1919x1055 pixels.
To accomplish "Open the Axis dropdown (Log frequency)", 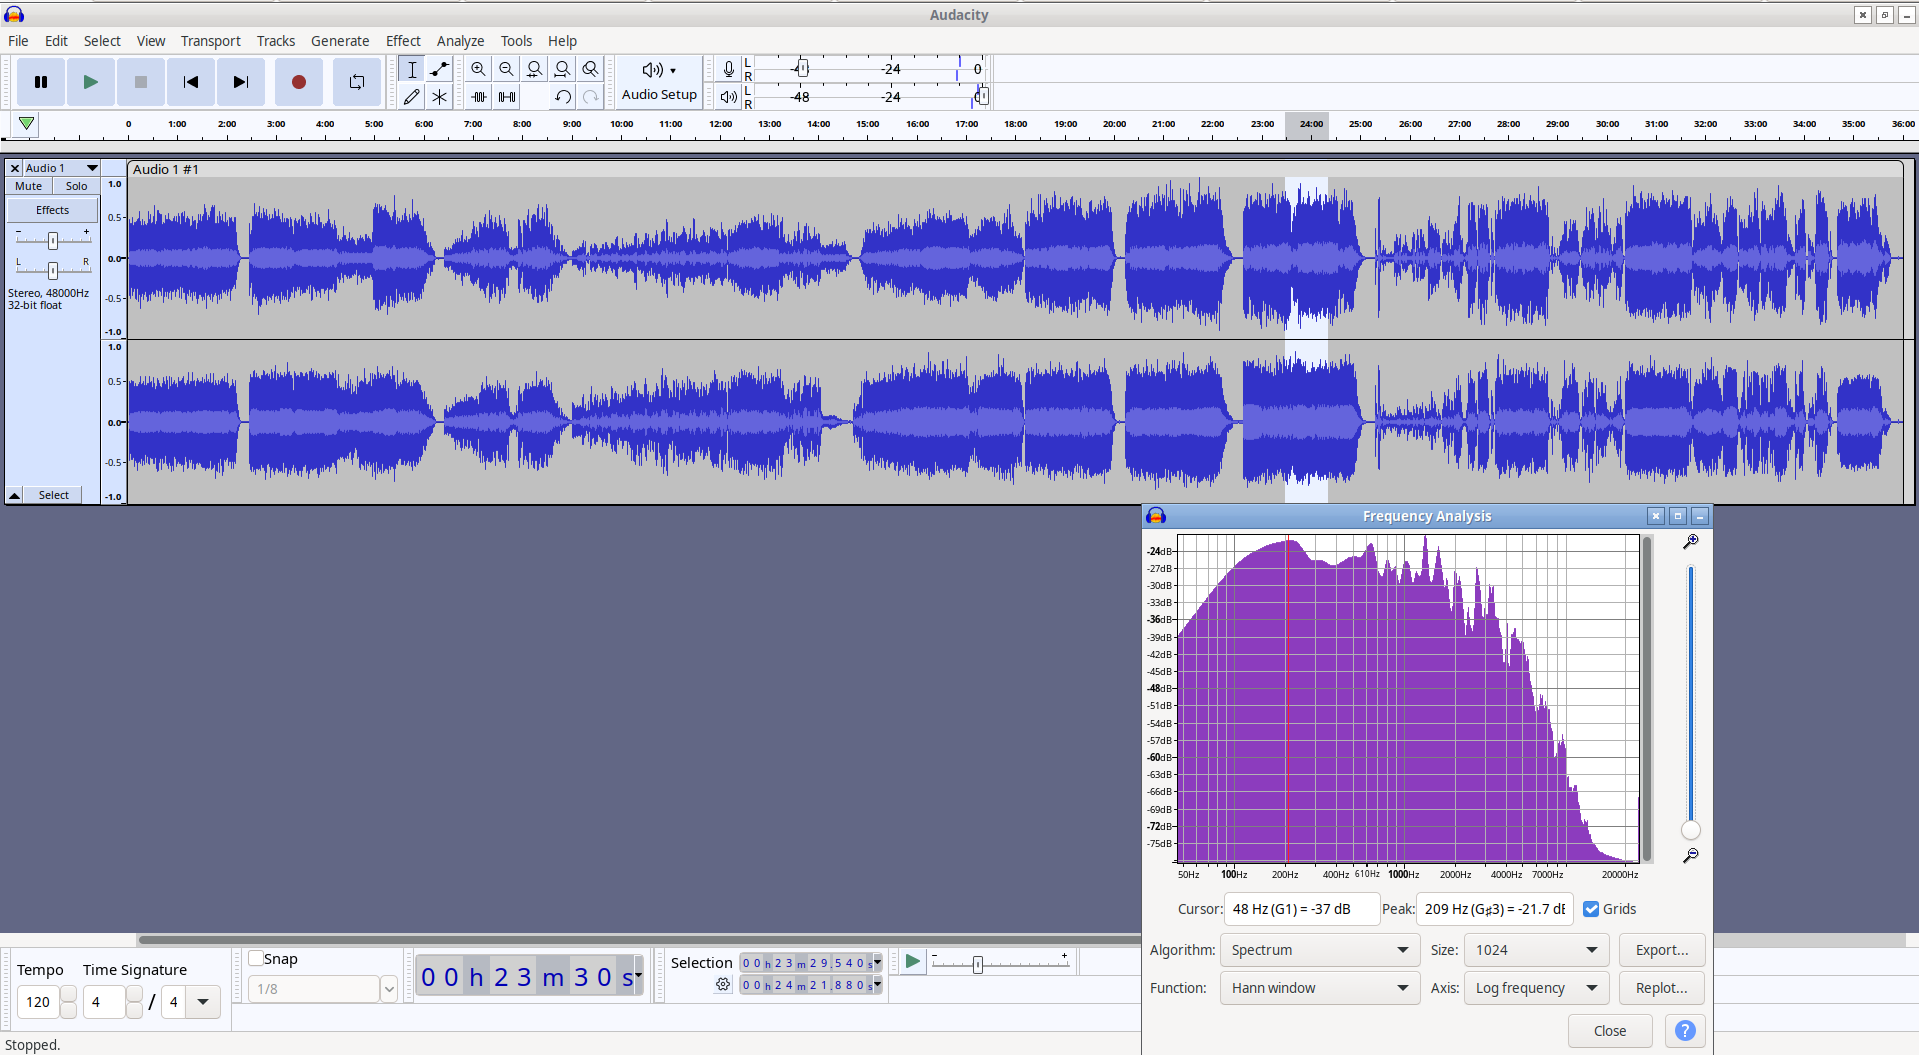I will coord(1536,988).
